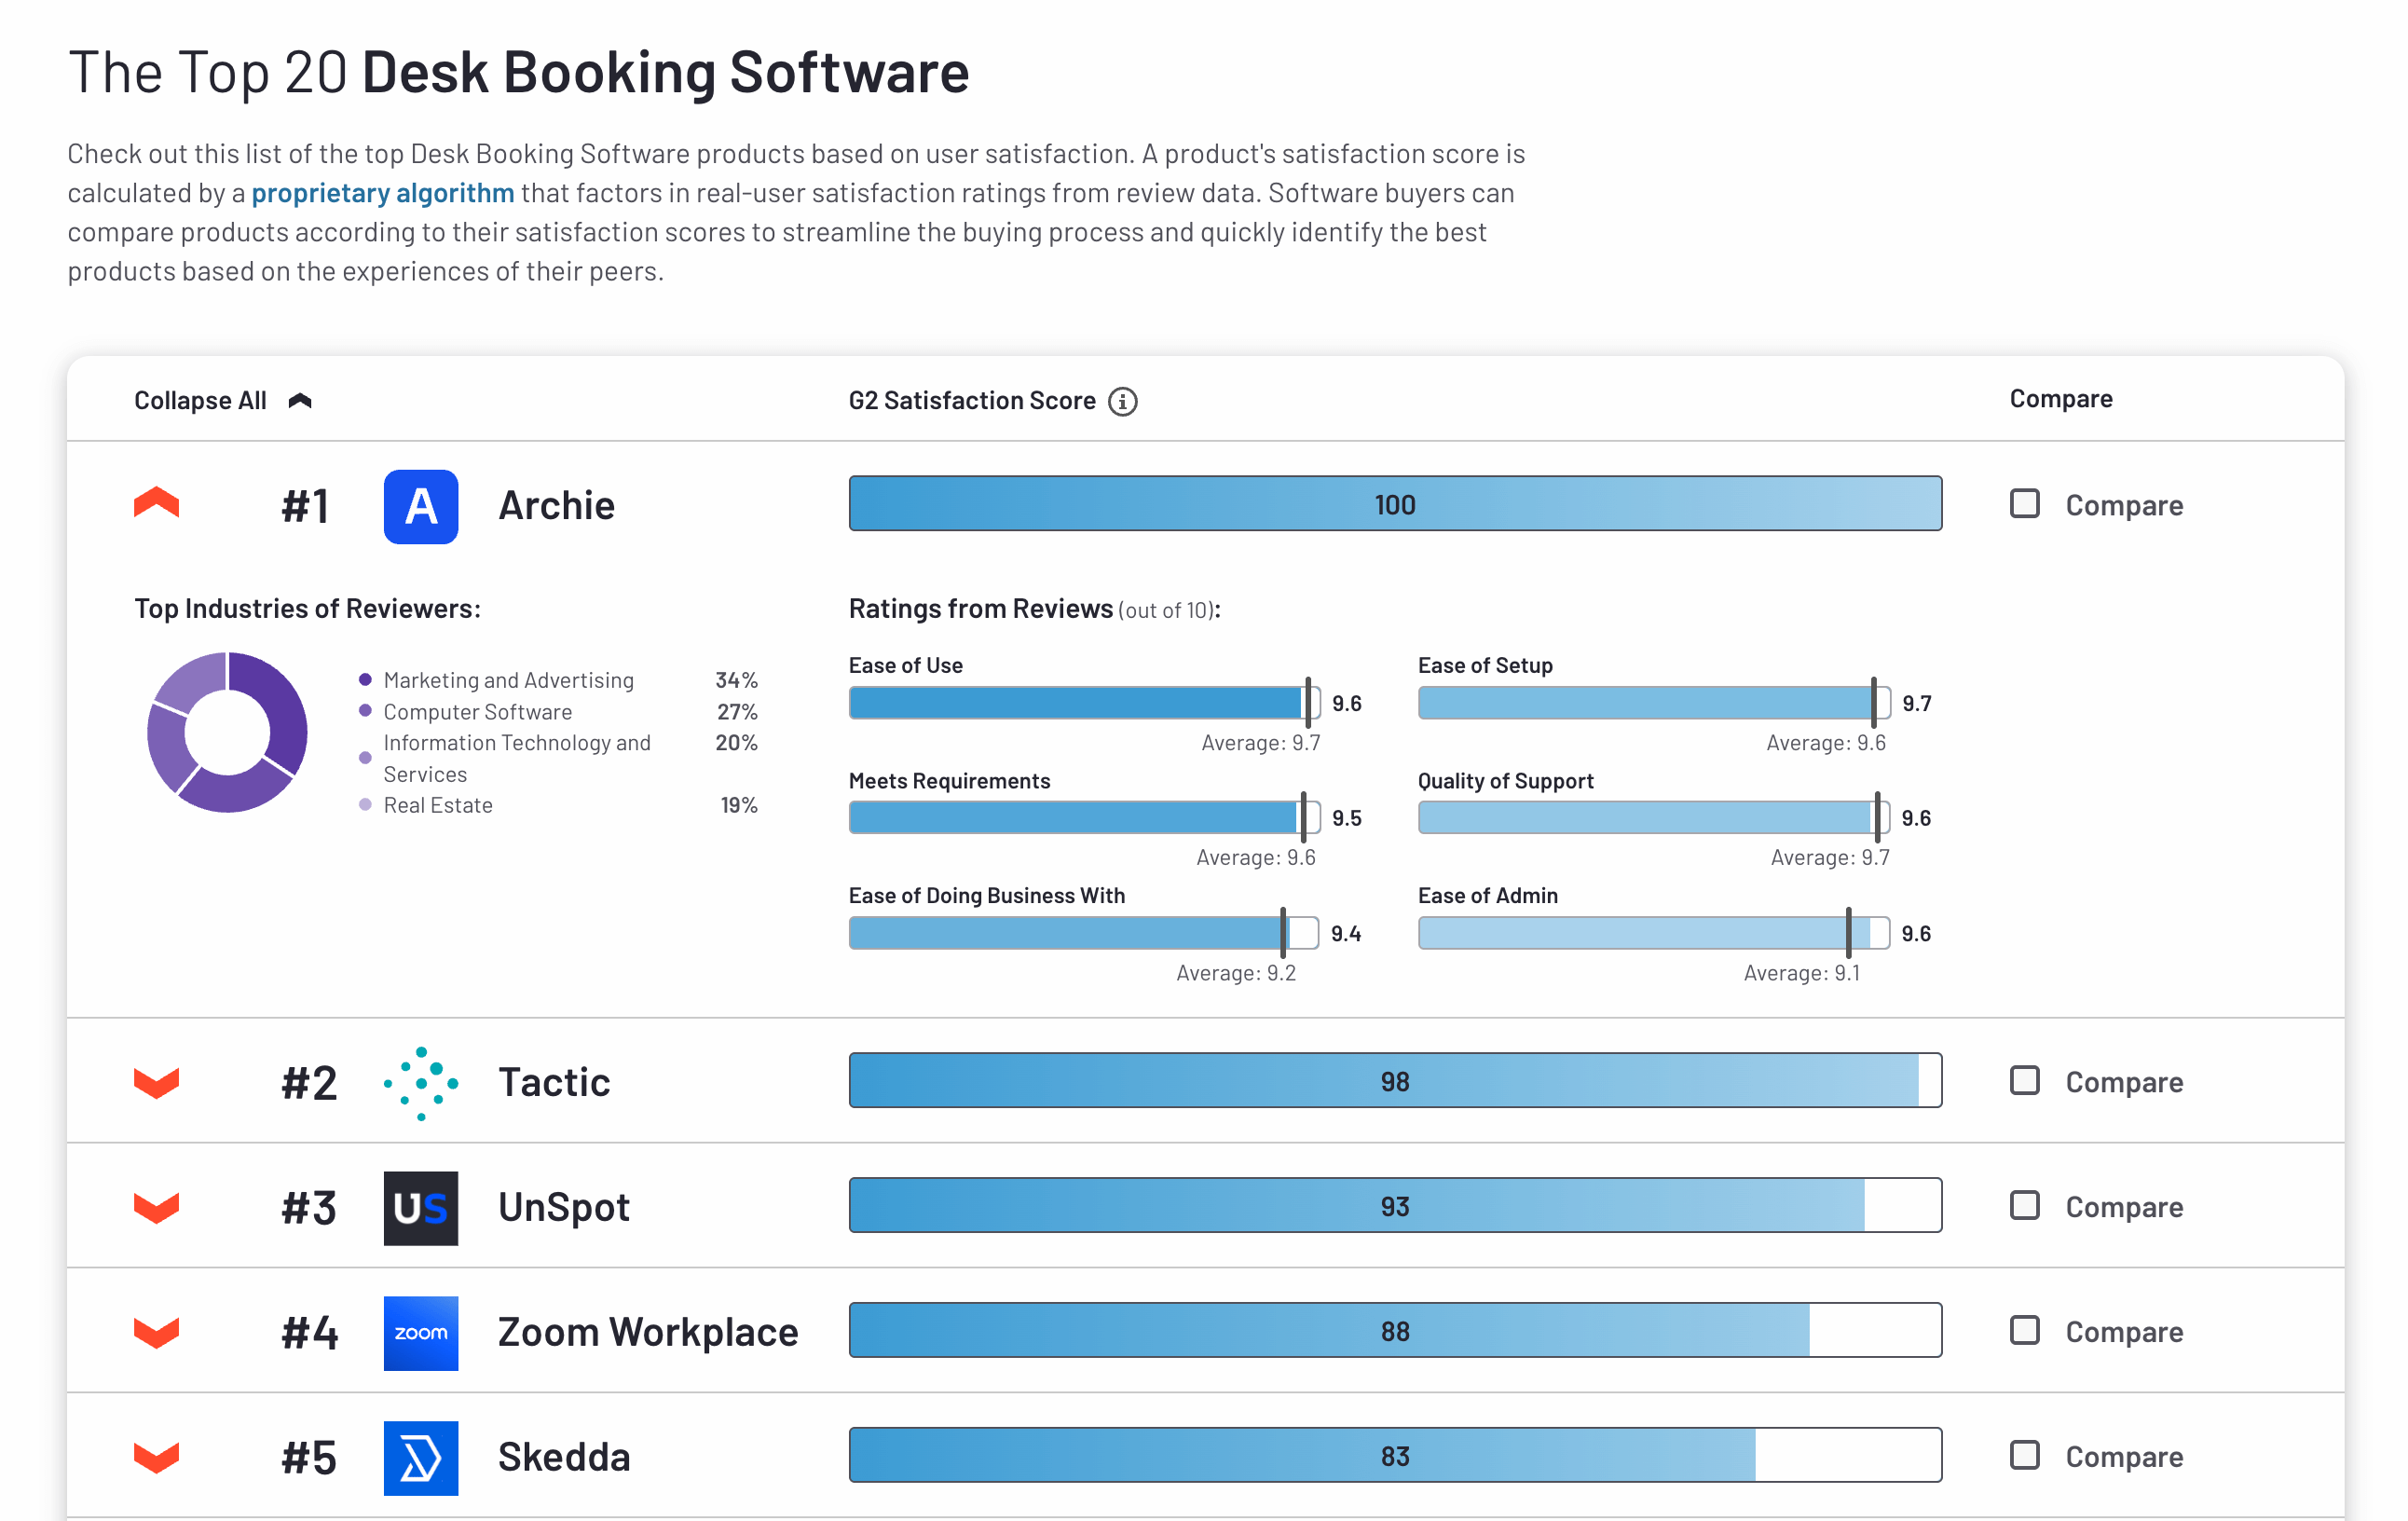Expand the Skedda row details
The image size is (2408, 1521).
click(156, 1457)
